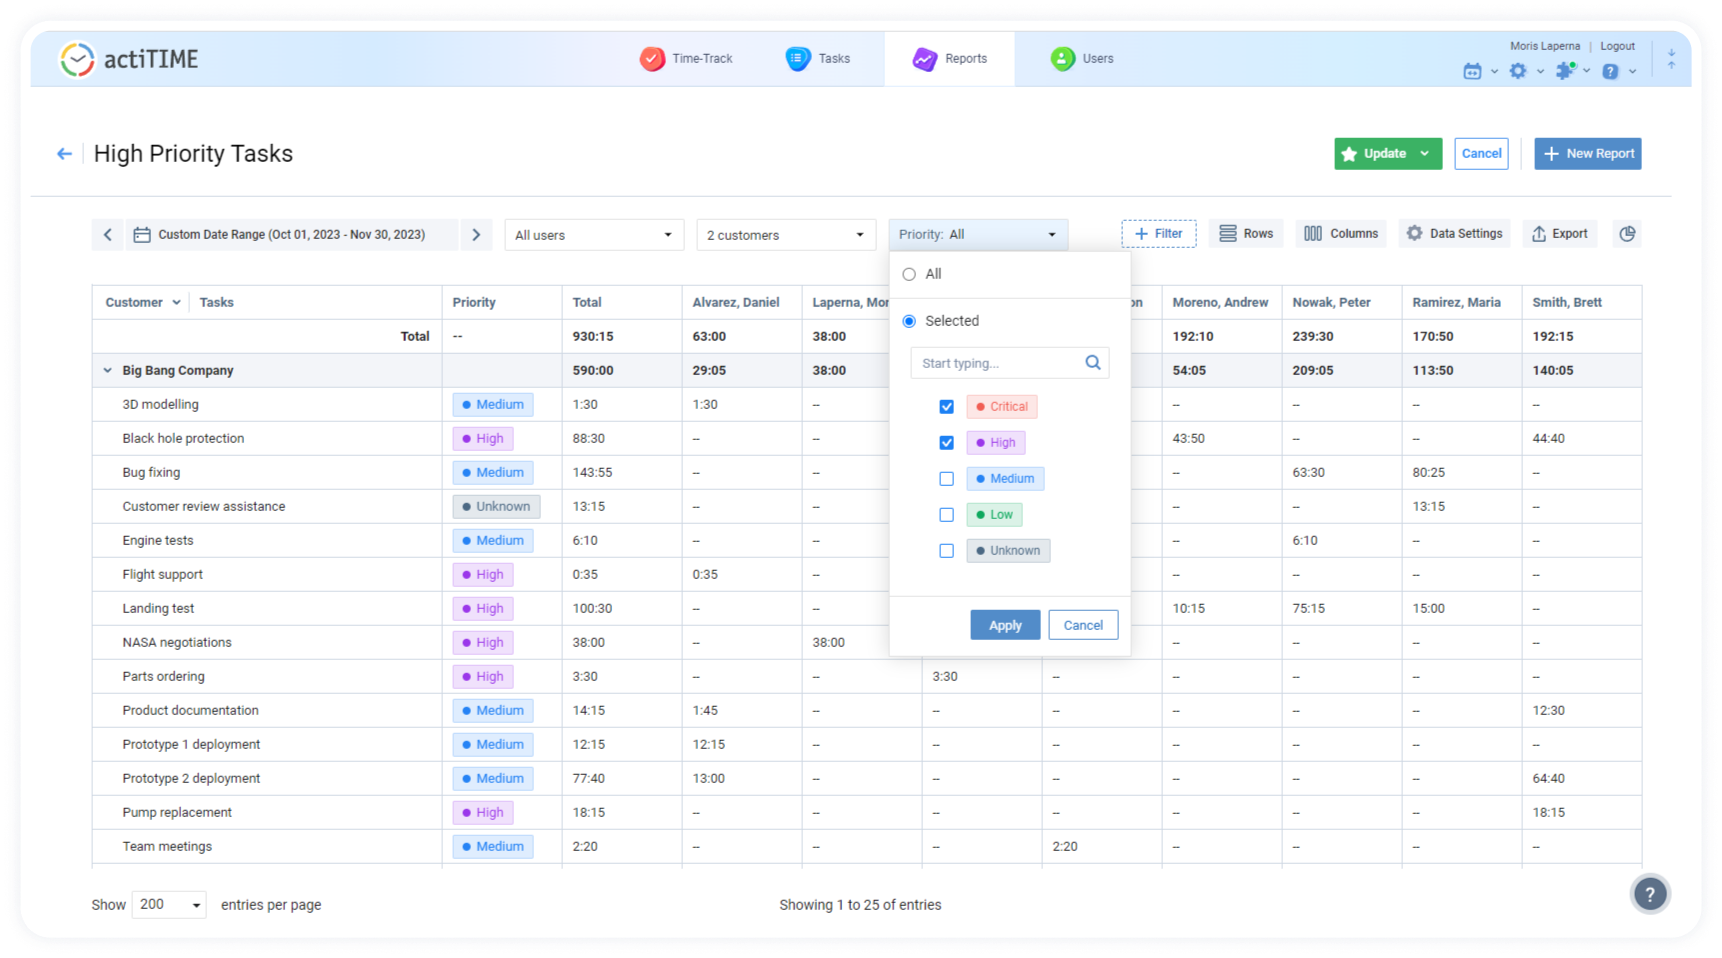Open the chart view pie icon
Image resolution: width=1722 pixels, height=958 pixels.
click(1627, 234)
